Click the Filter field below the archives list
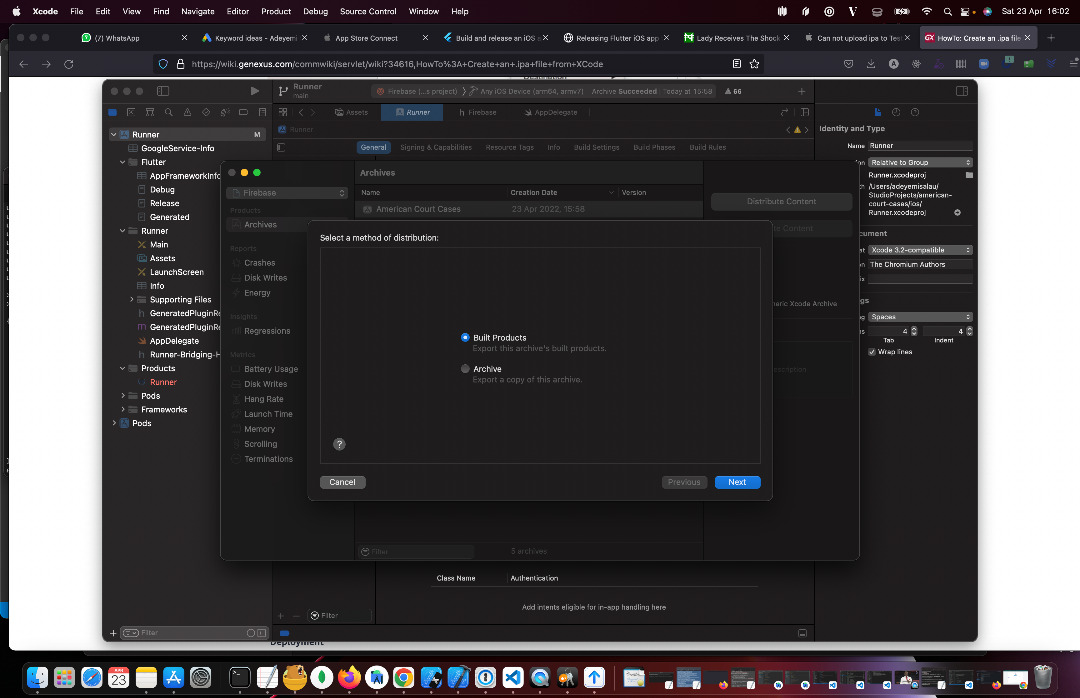Image resolution: width=1080 pixels, height=698 pixels. (415, 551)
